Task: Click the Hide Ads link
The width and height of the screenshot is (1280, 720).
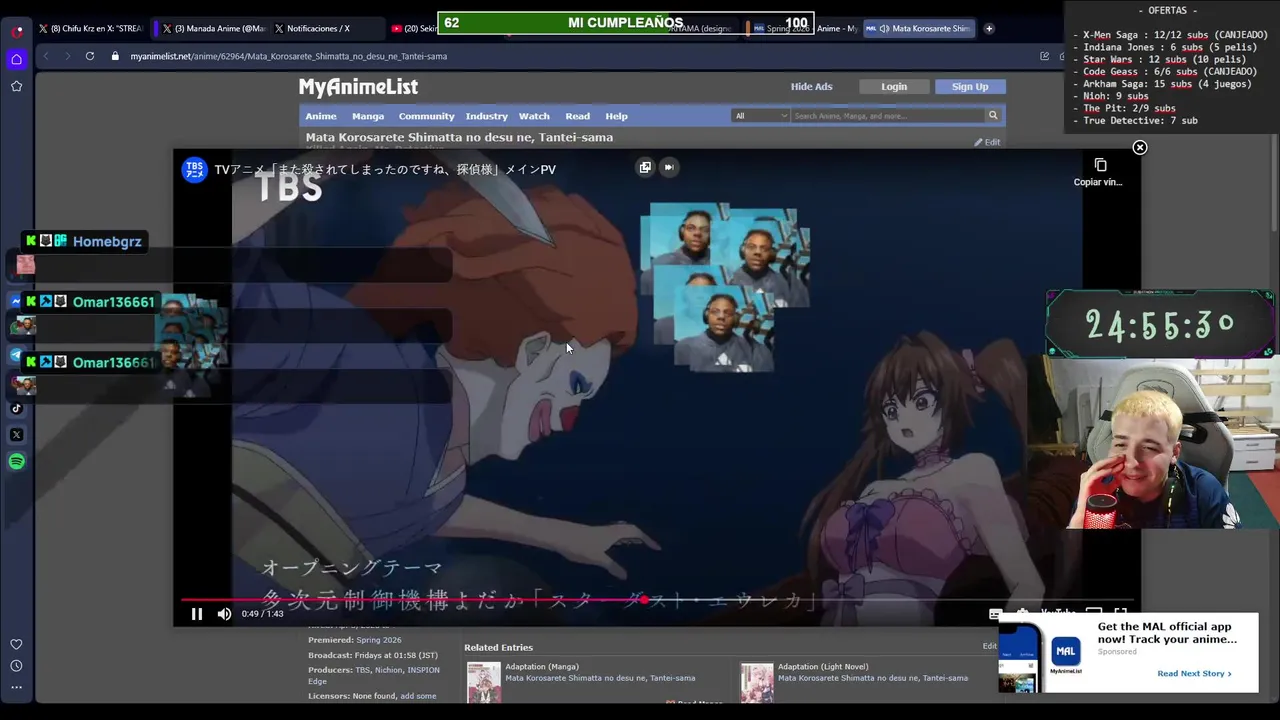Action: [x=811, y=87]
